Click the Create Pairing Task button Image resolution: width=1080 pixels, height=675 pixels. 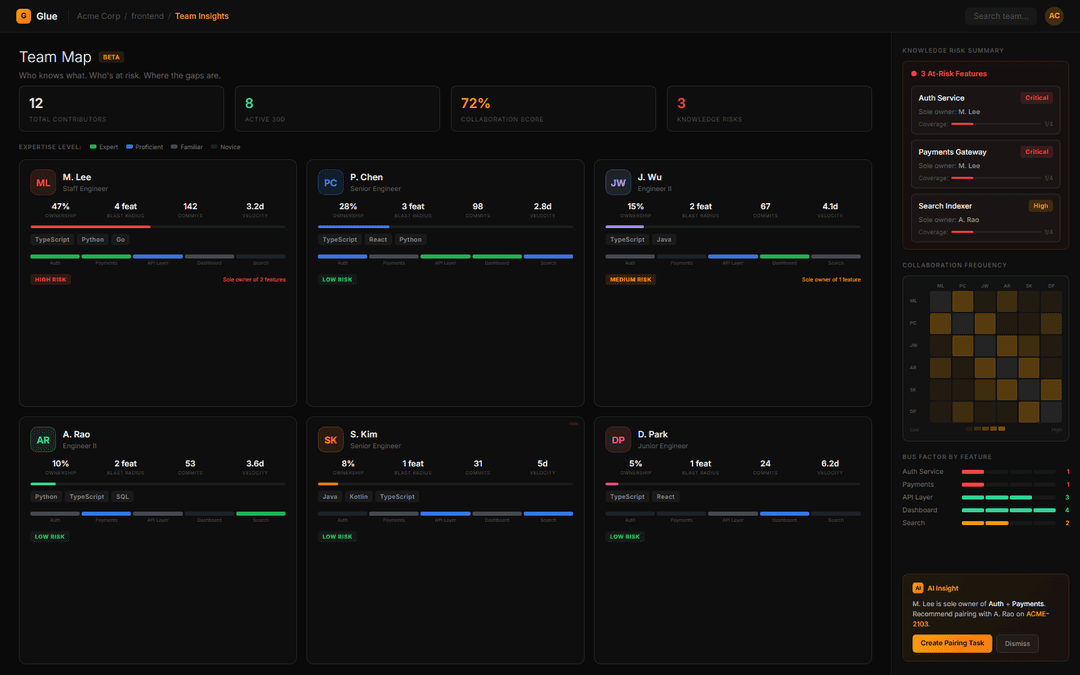click(952, 643)
